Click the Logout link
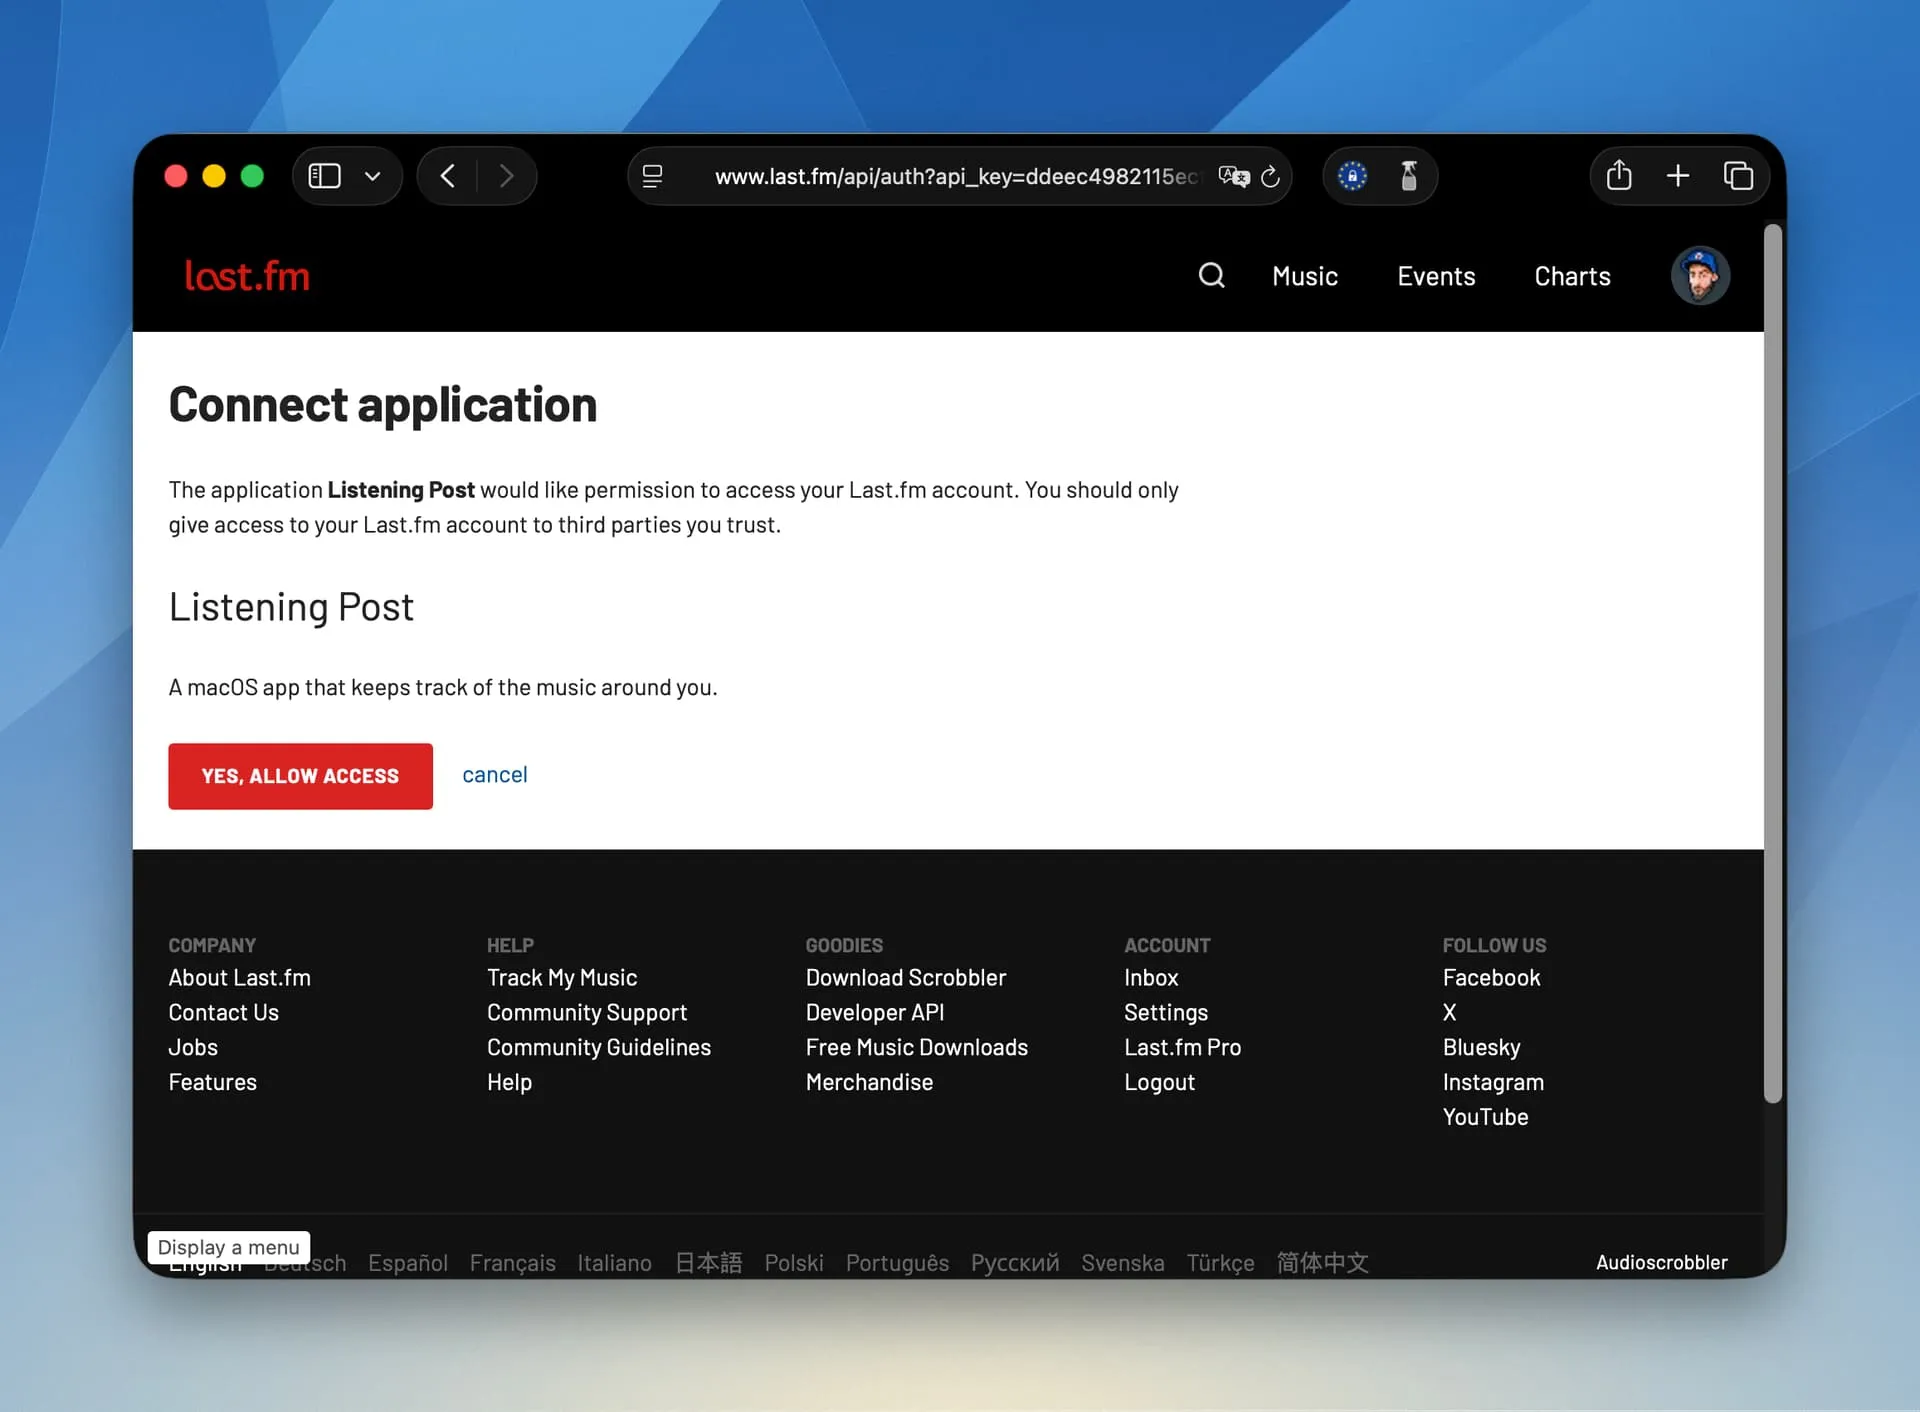 point(1159,1082)
